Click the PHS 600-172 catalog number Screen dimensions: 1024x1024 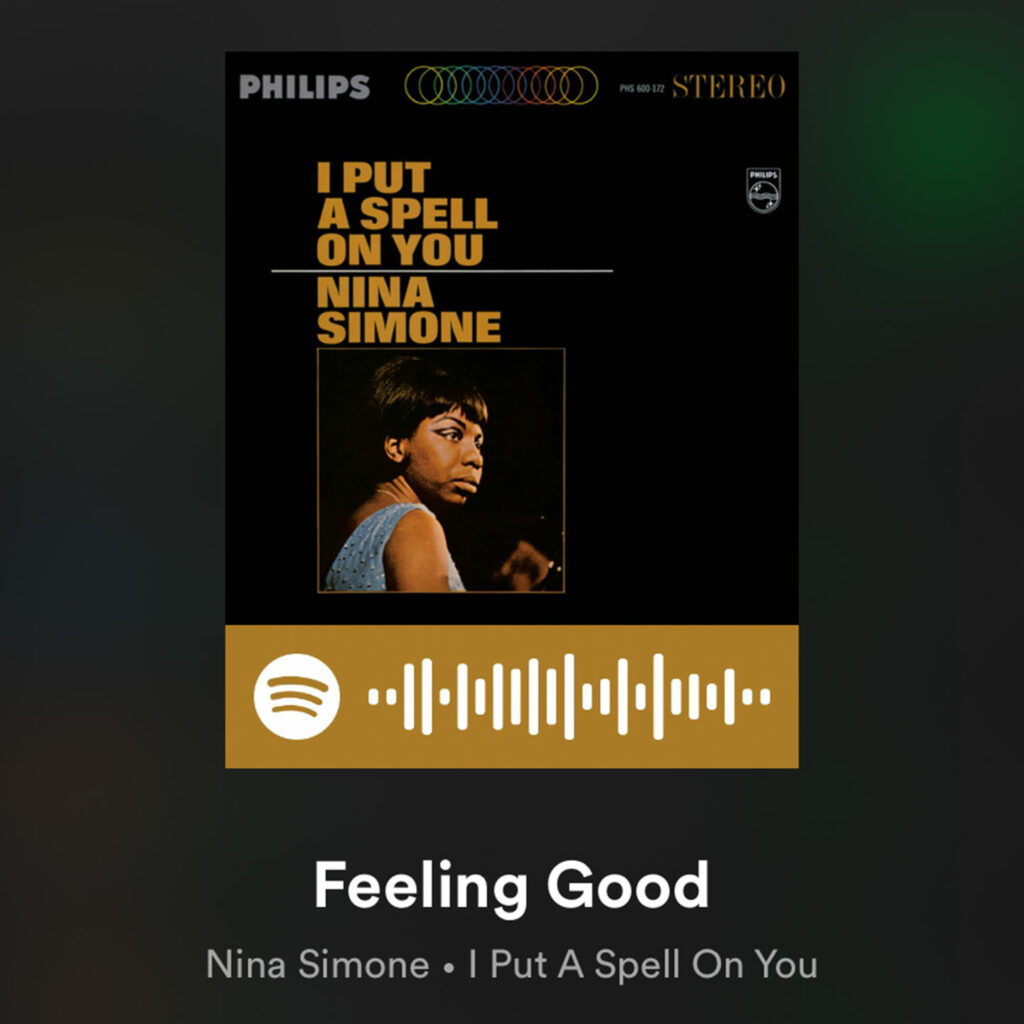[642, 88]
